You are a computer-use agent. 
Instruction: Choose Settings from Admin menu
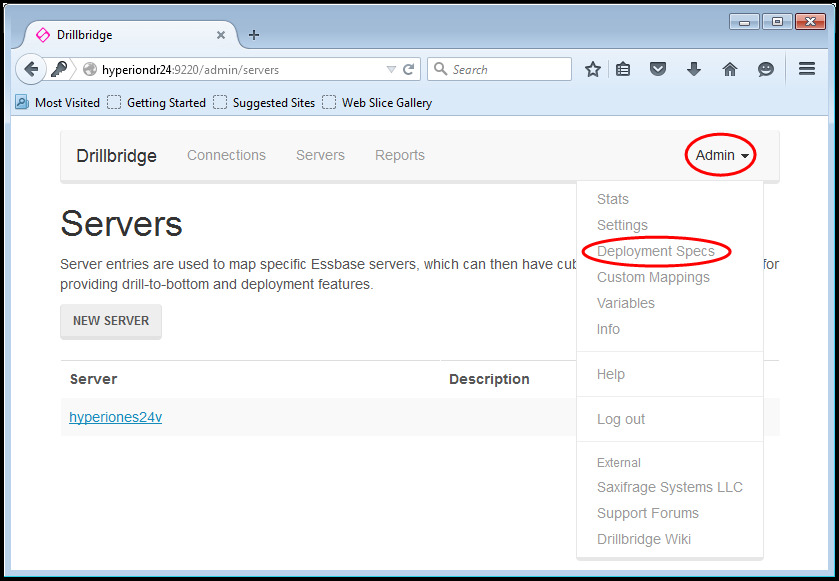point(622,225)
